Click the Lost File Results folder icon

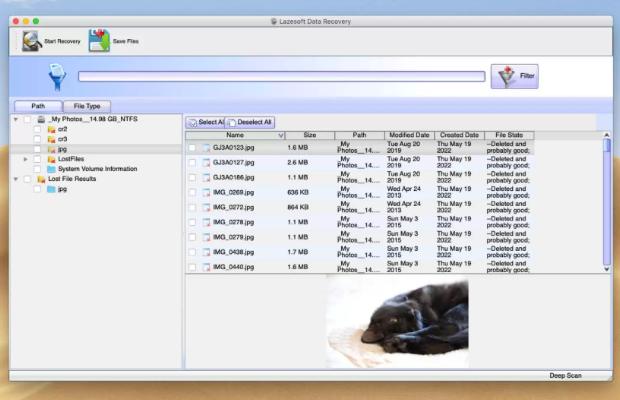click(41, 179)
